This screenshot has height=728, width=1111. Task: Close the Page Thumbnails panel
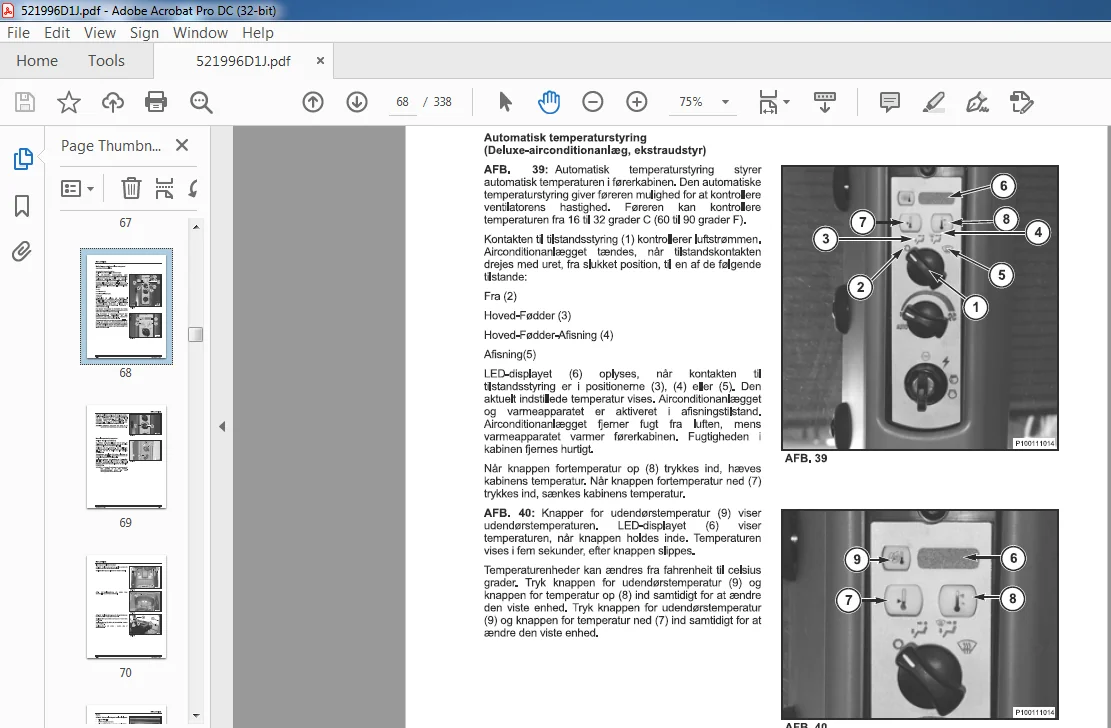[182, 145]
